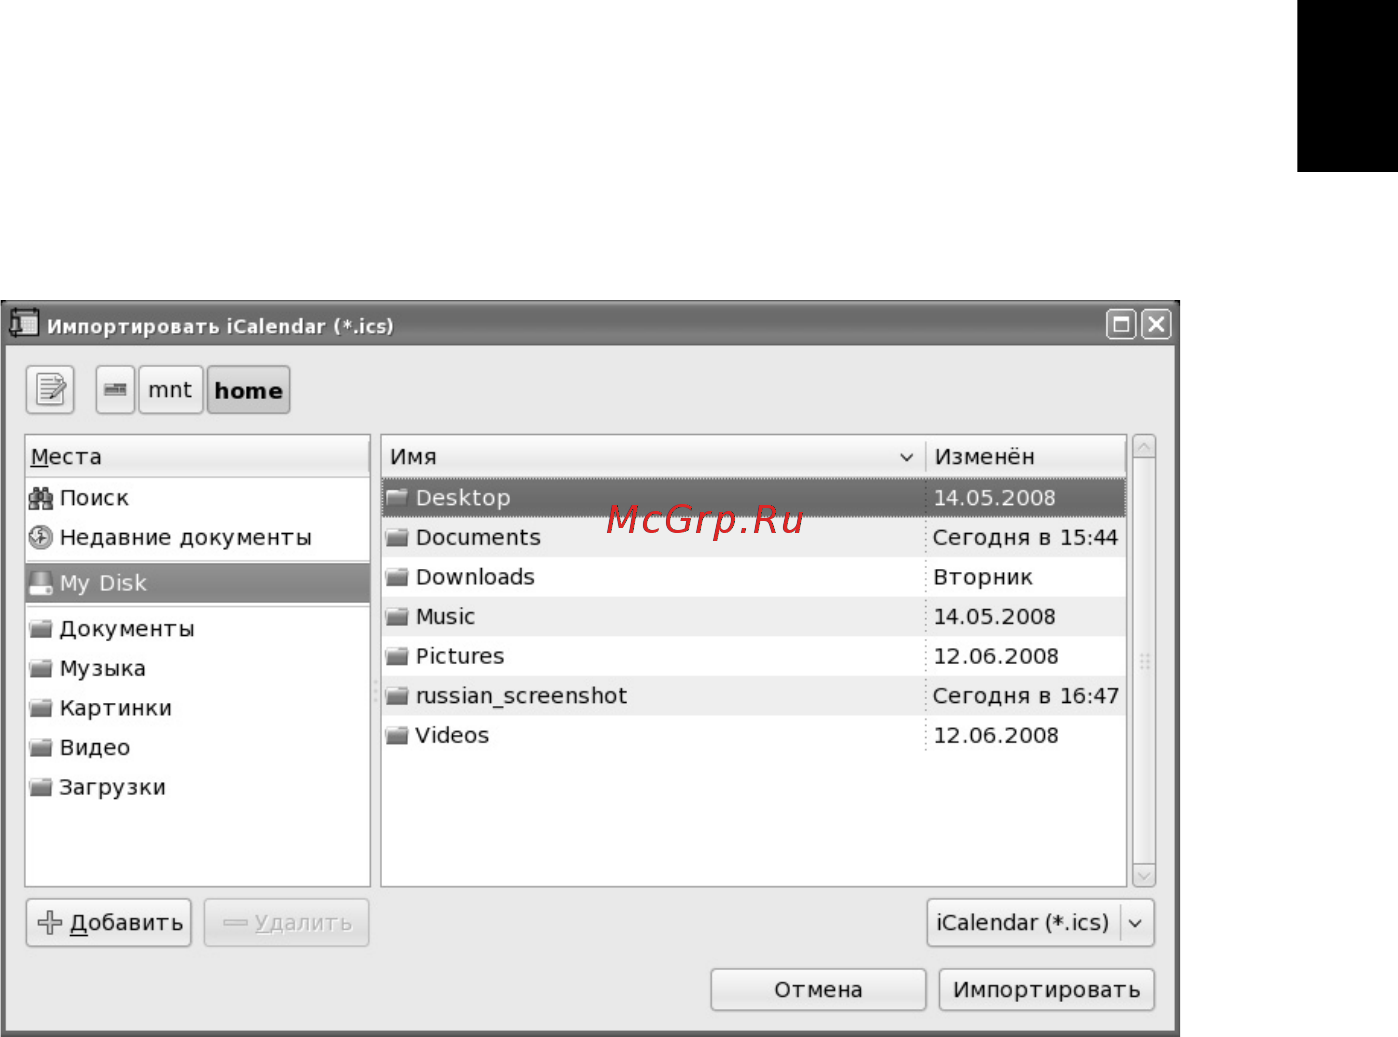
Task: Click the folder icon beside Музыка
Action: coord(41,668)
